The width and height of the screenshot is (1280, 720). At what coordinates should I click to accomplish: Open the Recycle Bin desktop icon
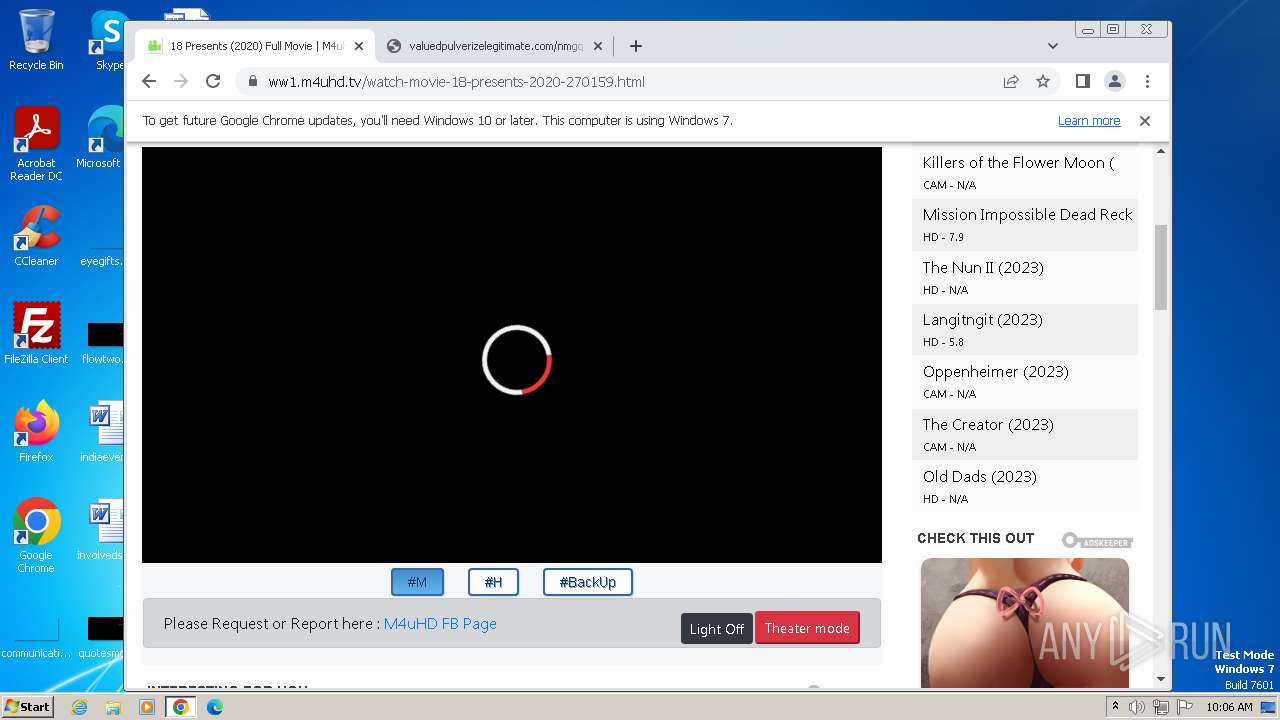(36, 40)
